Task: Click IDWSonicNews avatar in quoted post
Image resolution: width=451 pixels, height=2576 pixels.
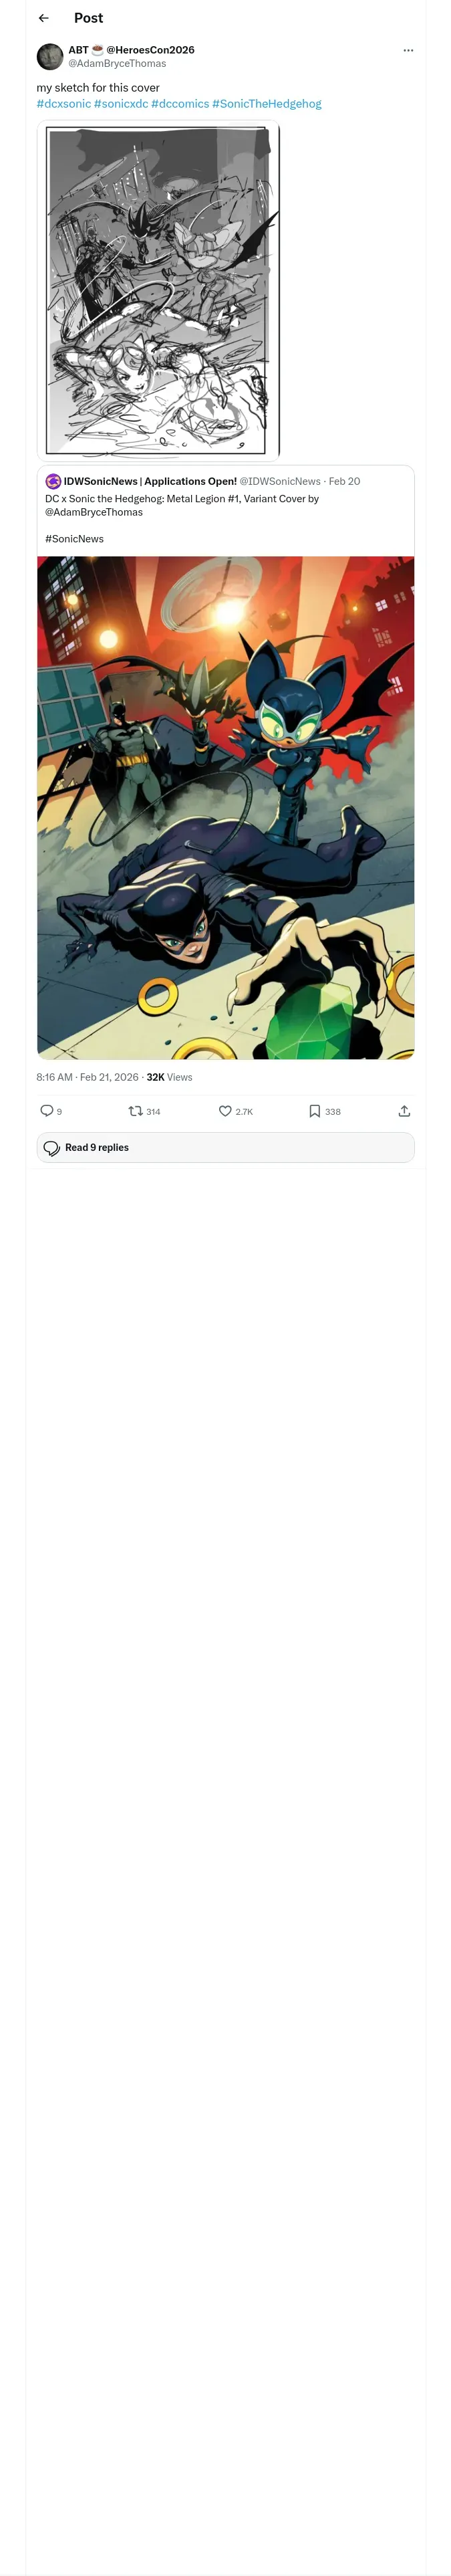Action: coord(53,481)
